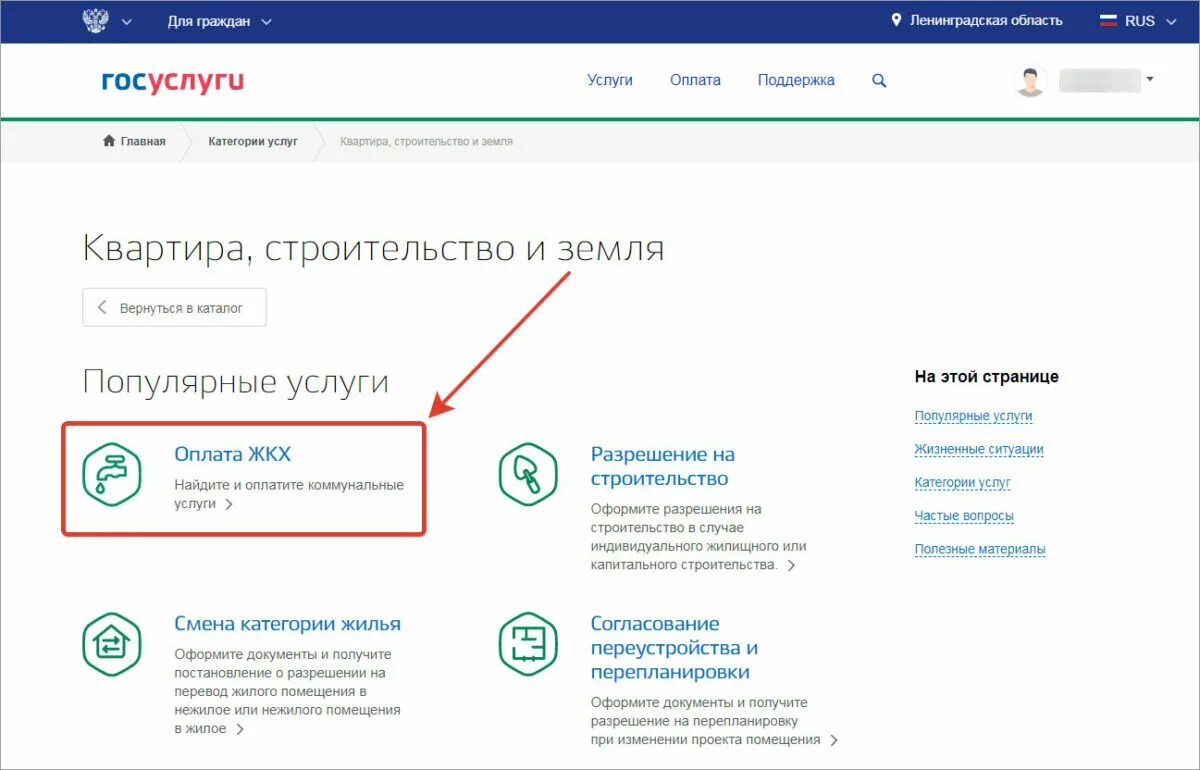Jump to 'Жизненные ситуации' sidebar link

(979, 449)
